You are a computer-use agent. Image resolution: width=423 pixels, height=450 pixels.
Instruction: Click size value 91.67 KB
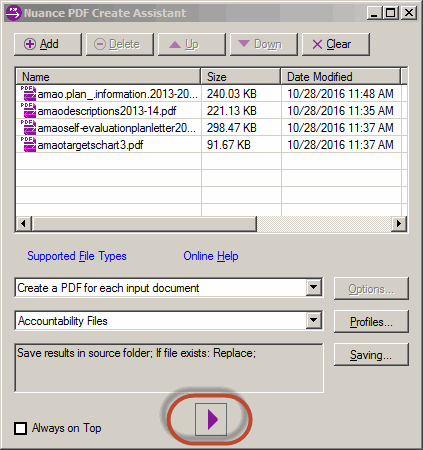coord(229,145)
